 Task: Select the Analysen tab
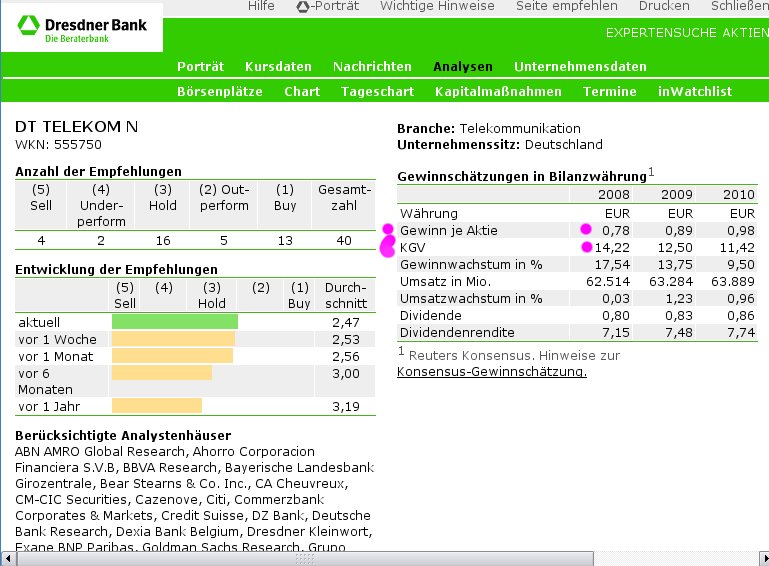coord(463,67)
